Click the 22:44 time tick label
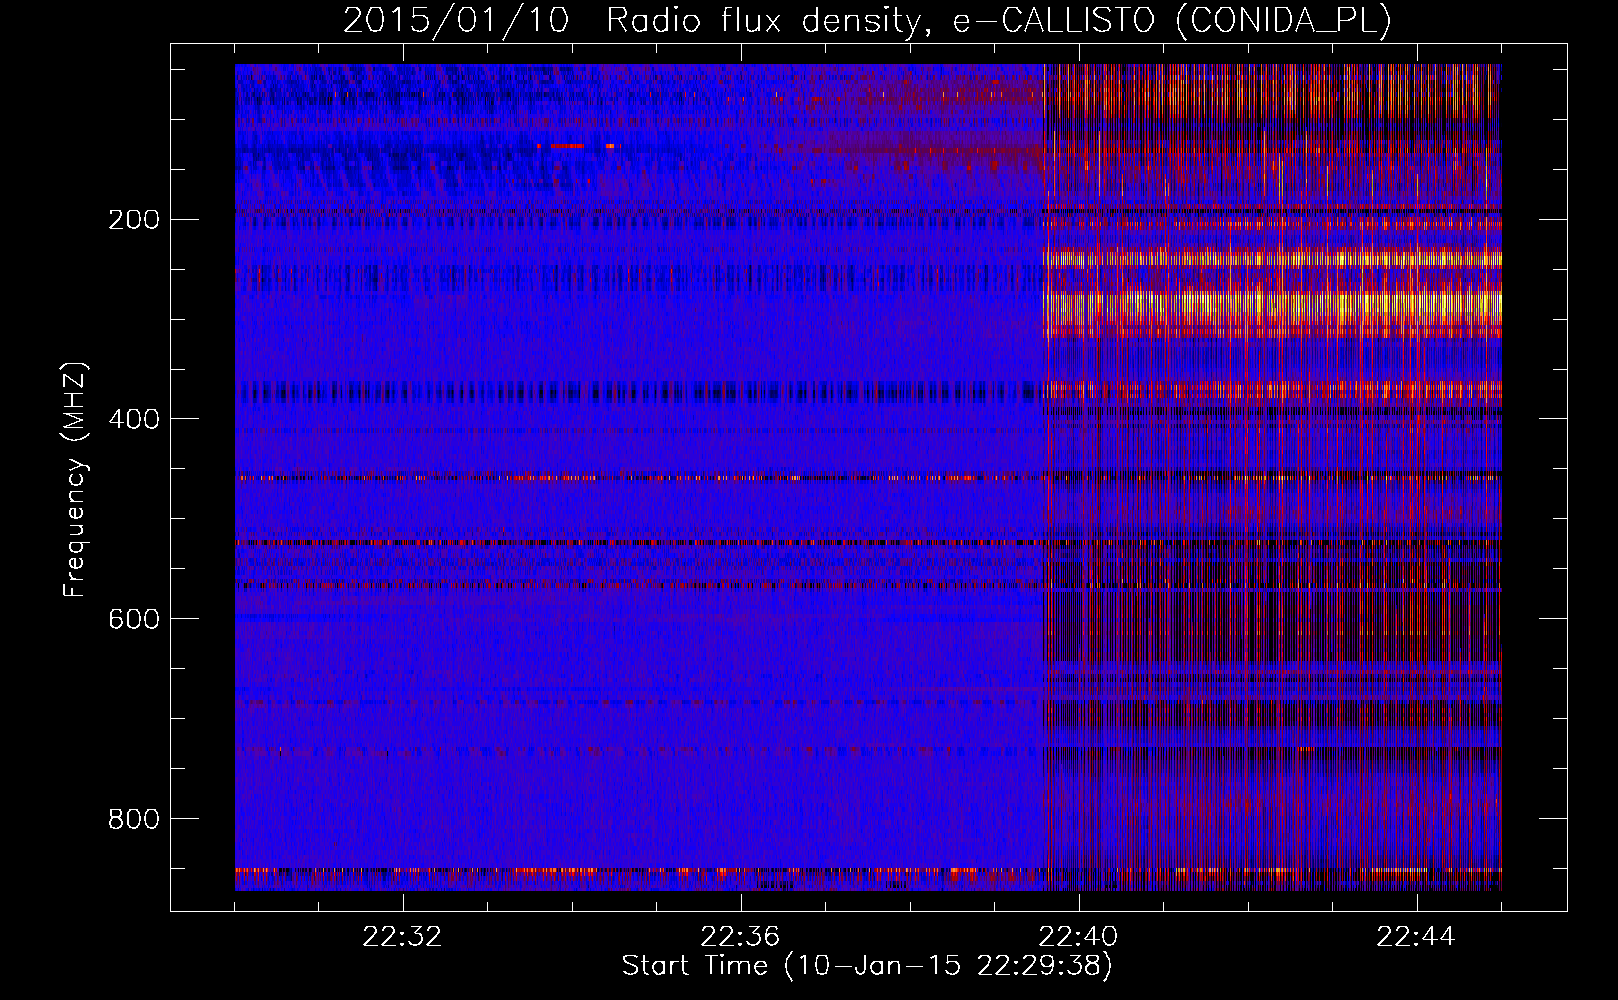 click(1417, 937)
